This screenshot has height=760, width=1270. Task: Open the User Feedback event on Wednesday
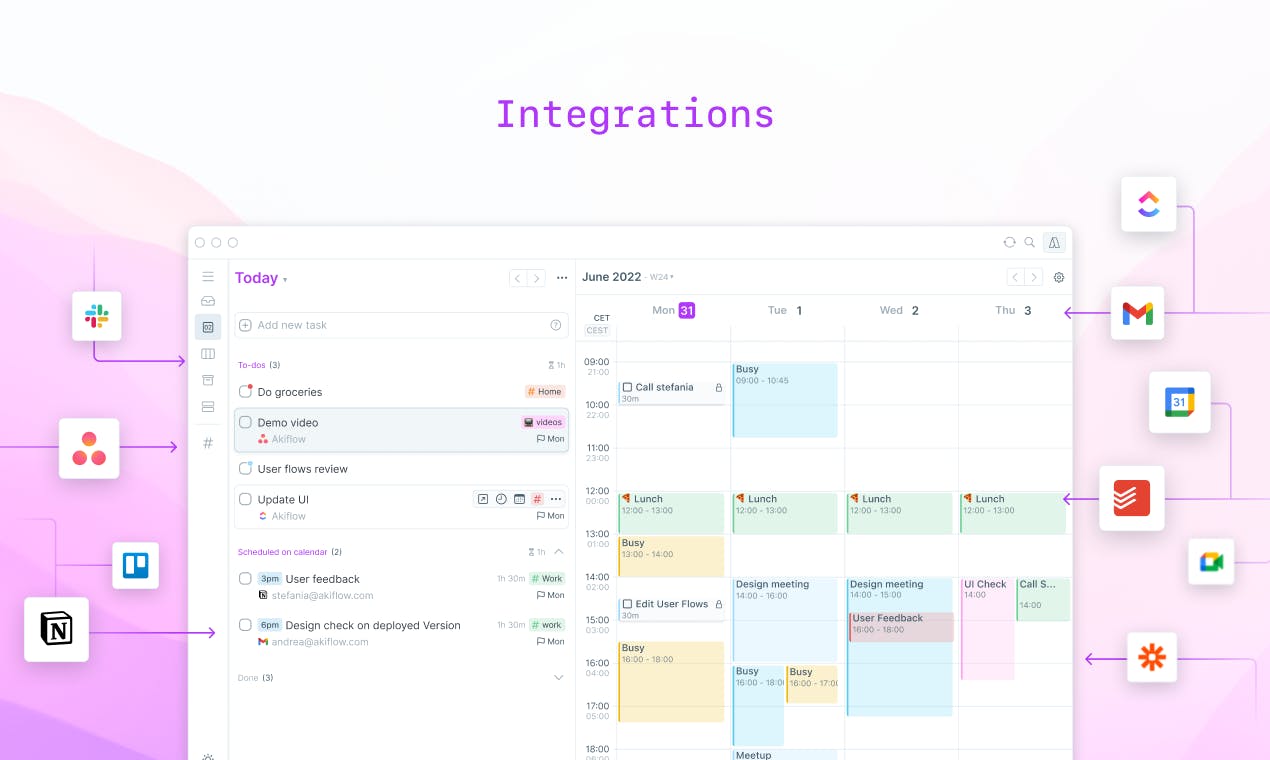(x=901, y=627)
